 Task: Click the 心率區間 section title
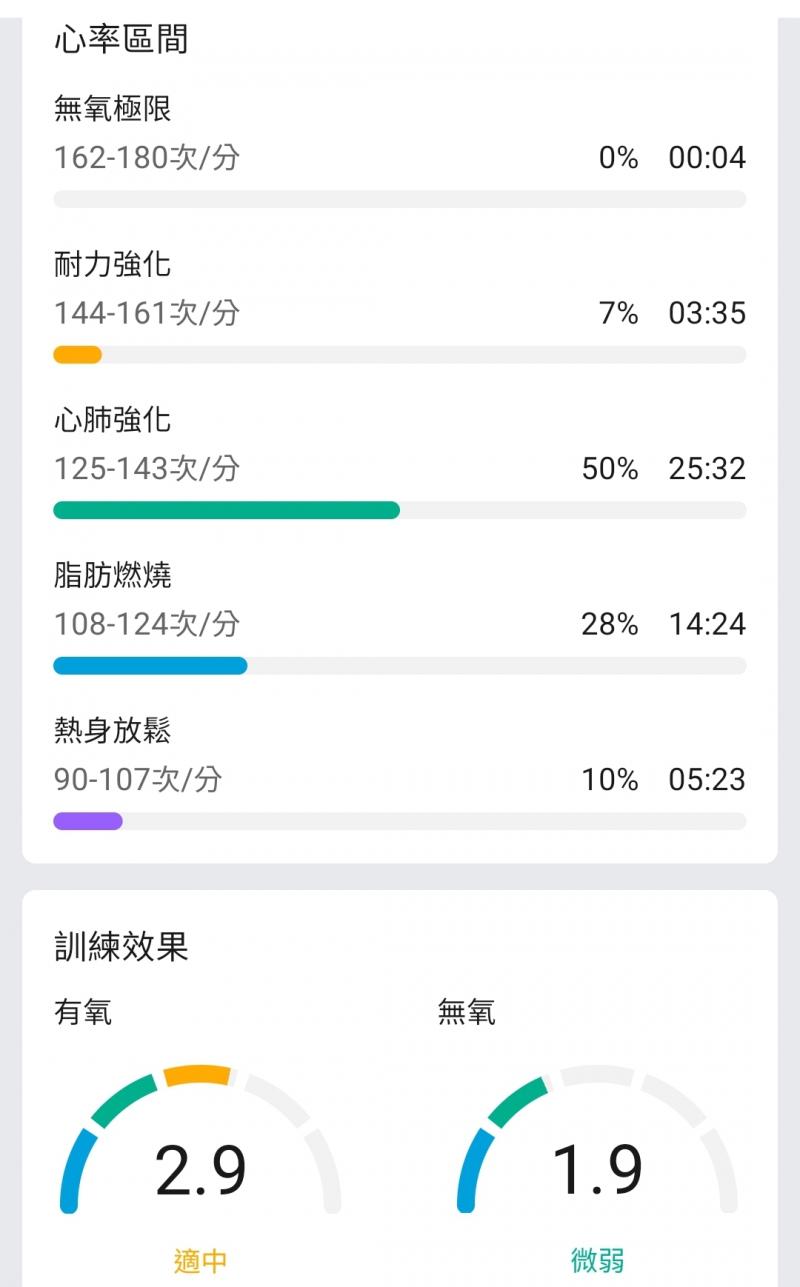[x=121, y=40]
